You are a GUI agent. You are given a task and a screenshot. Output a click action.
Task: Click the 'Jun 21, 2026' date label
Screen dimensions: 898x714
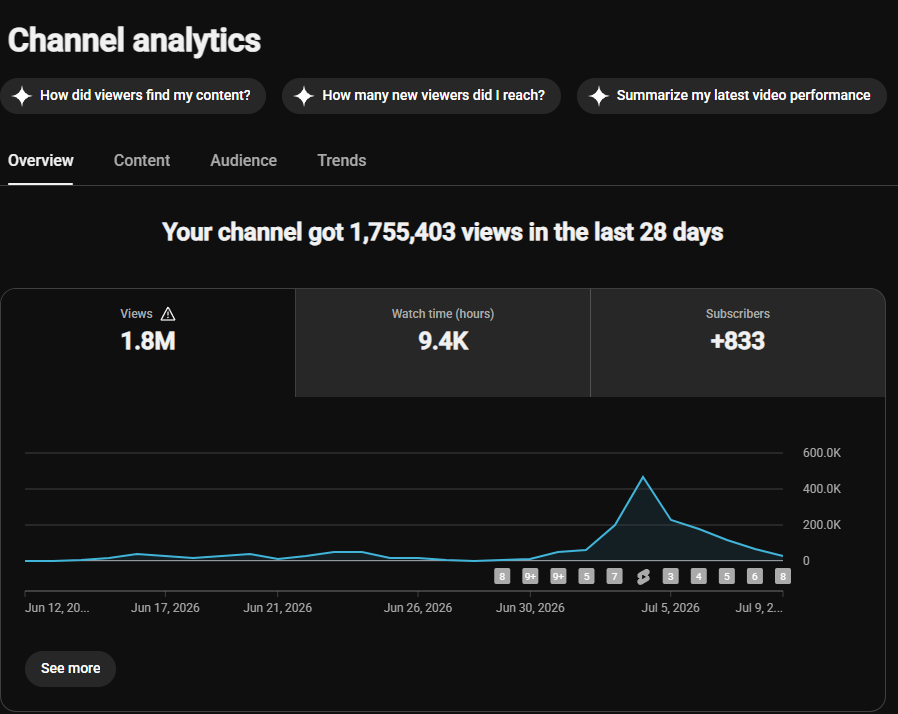pos(277,608)
